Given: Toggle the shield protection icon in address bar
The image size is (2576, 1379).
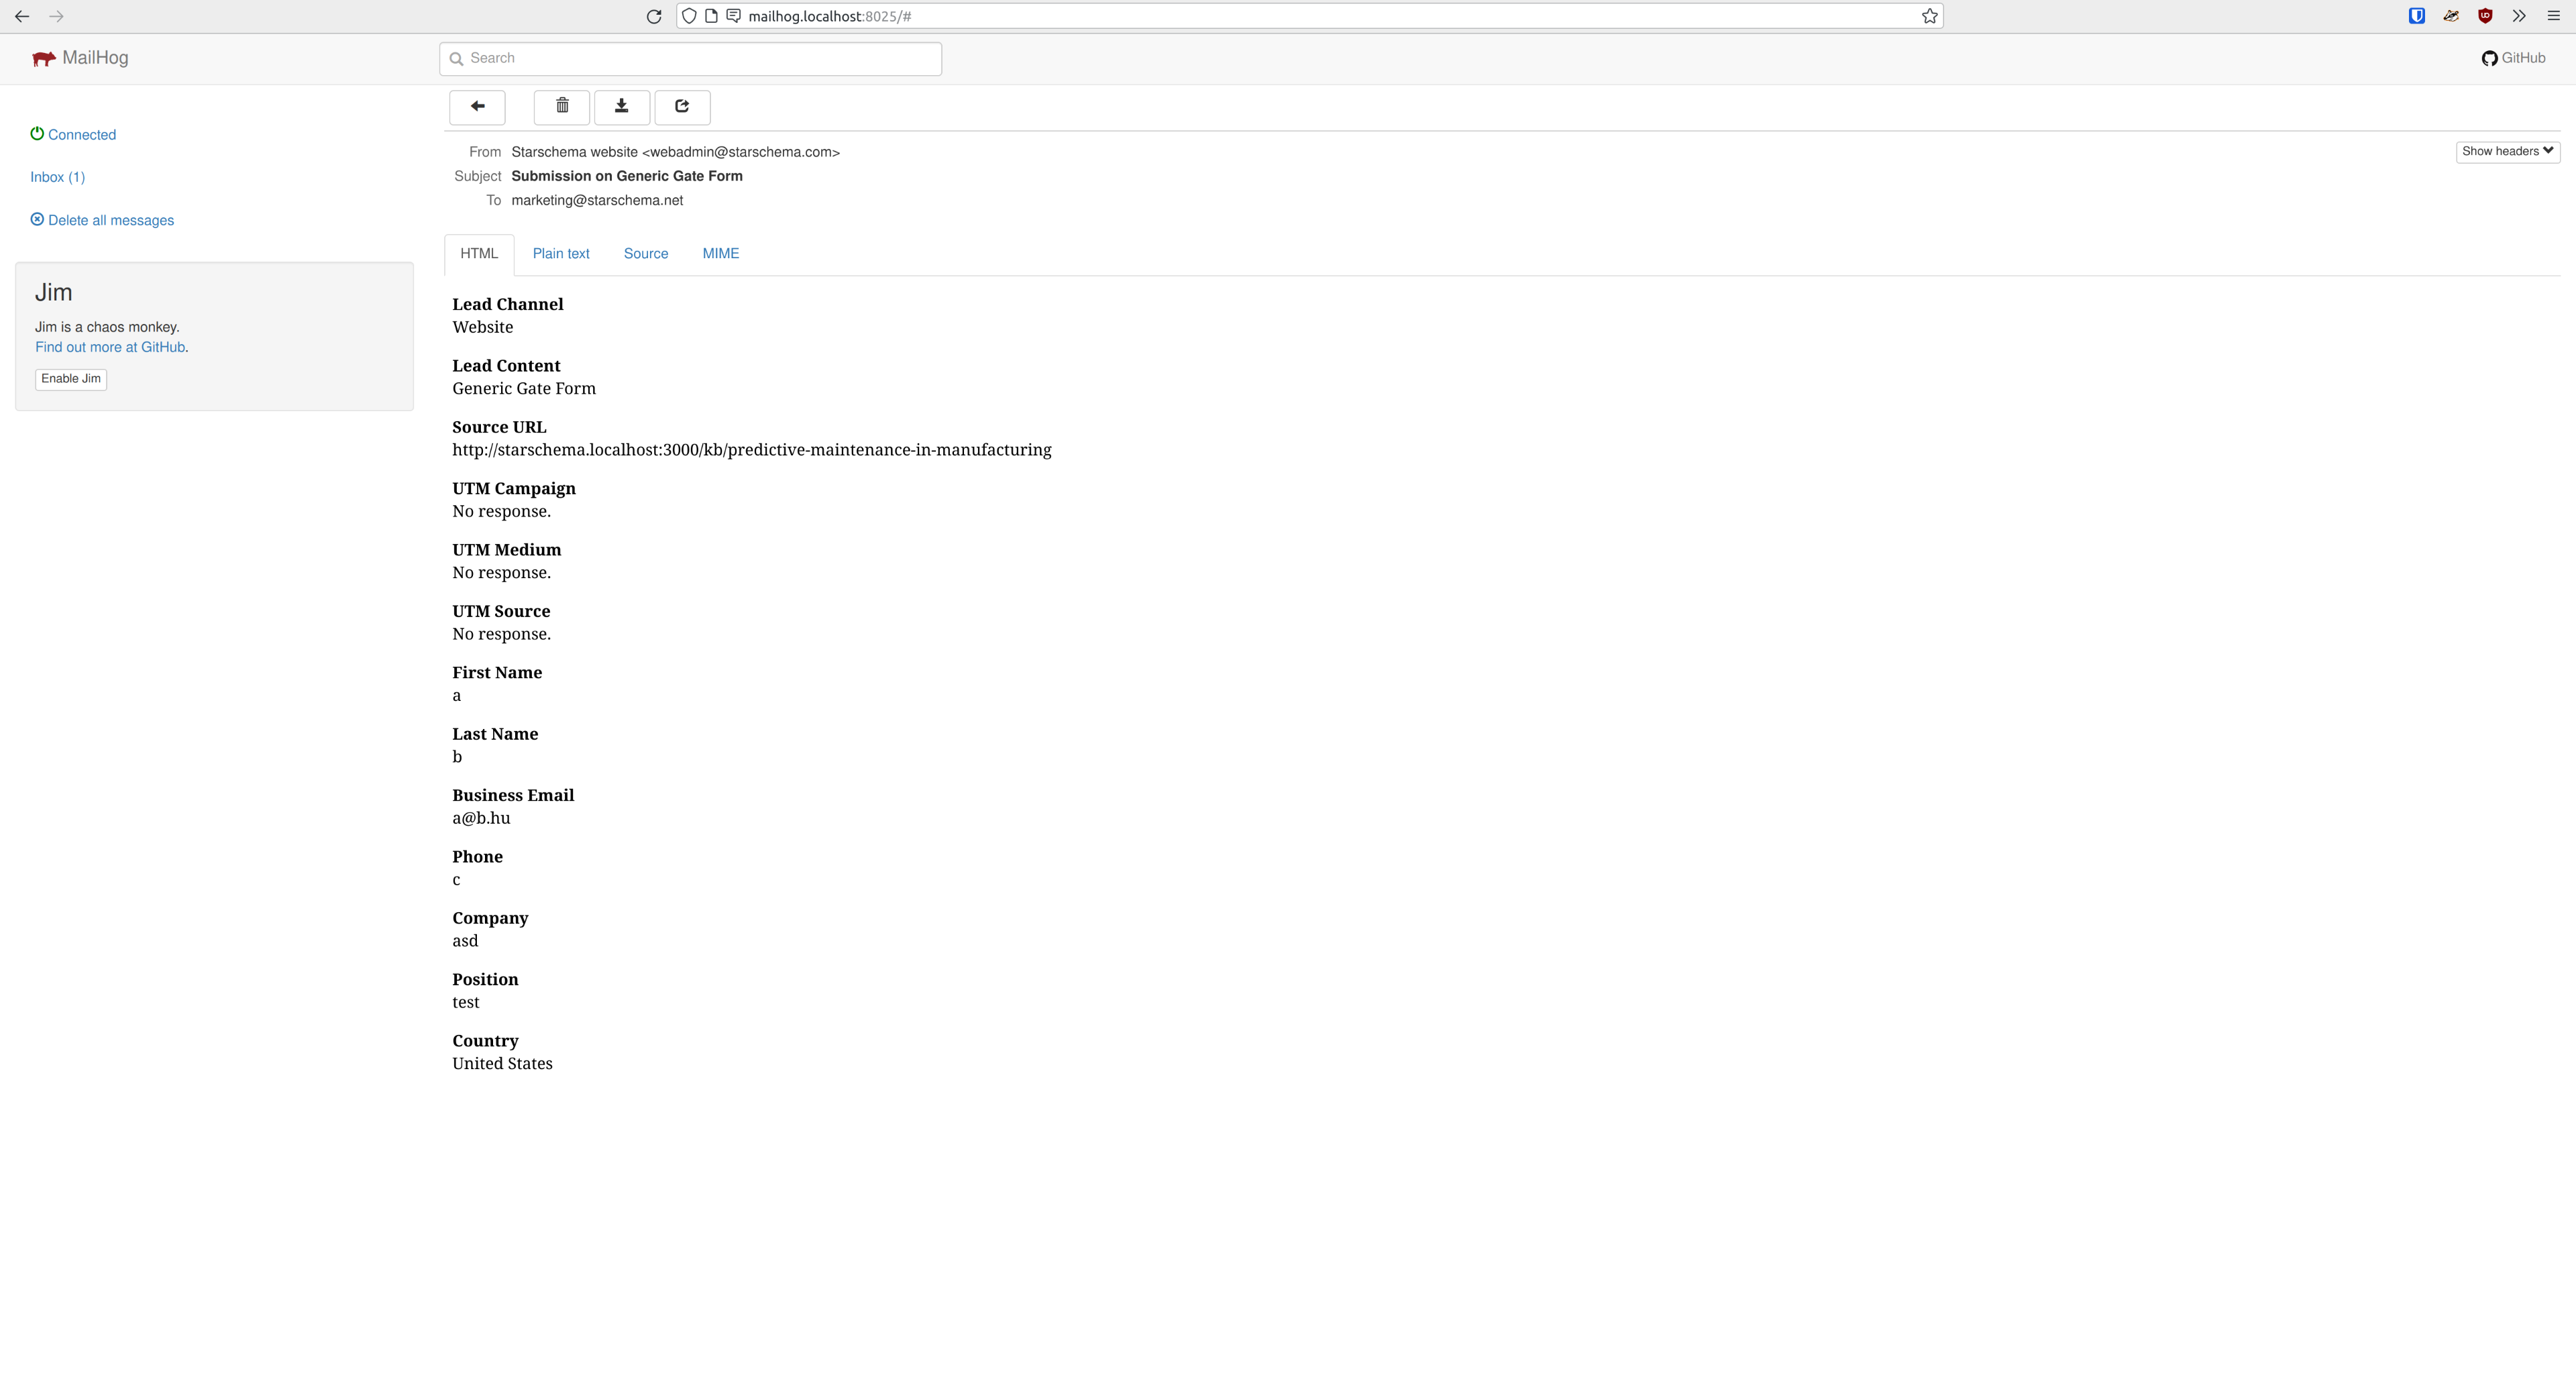Looking at the screenshot, I should click(x=689, y=16).
